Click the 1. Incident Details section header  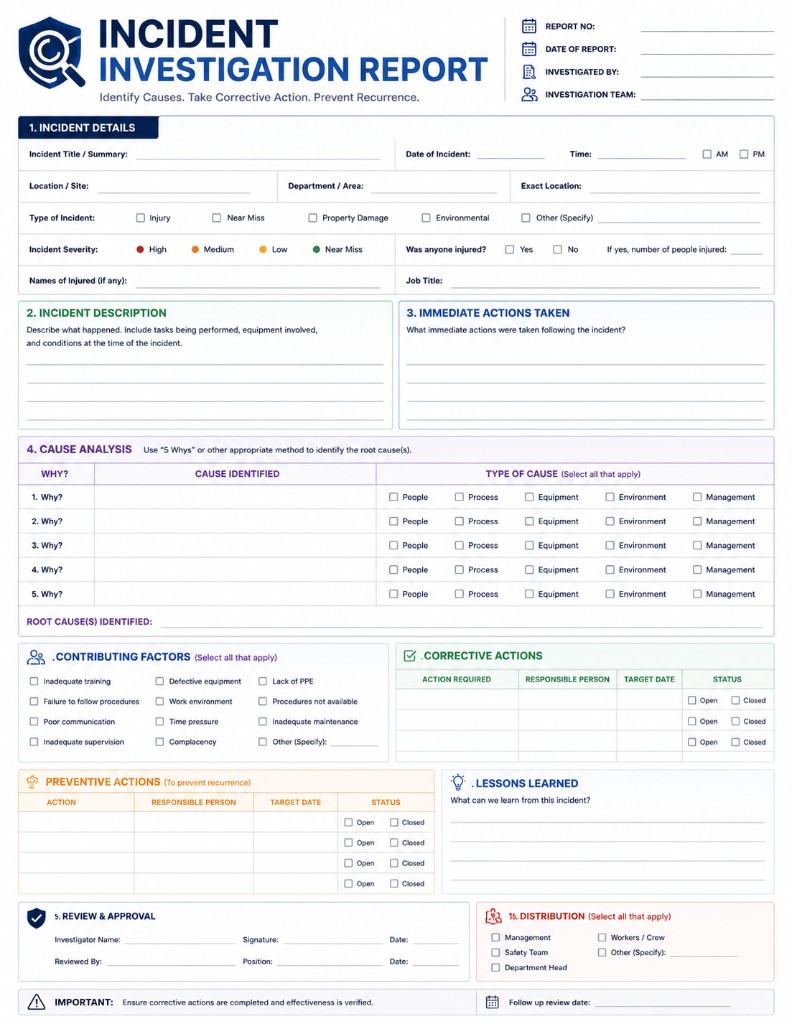[x=88, y=128]
